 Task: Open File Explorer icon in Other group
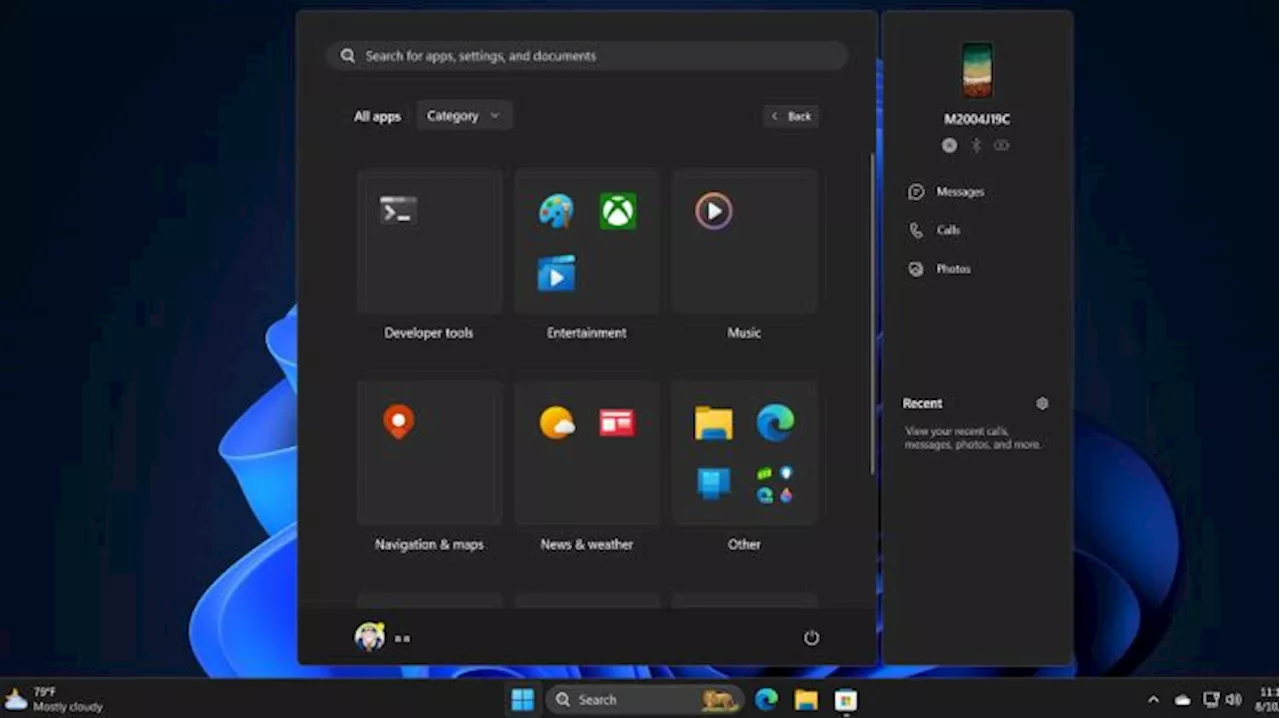pos(714,423)
